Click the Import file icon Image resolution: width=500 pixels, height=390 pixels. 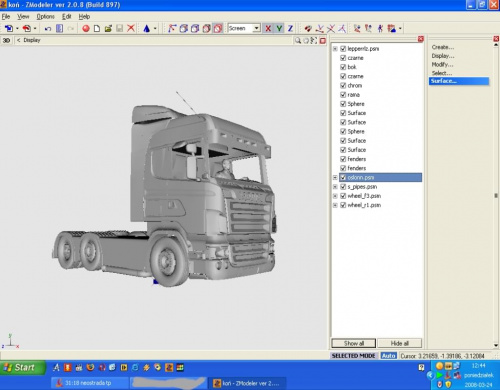pyautogui.click(x=9, y=29)
